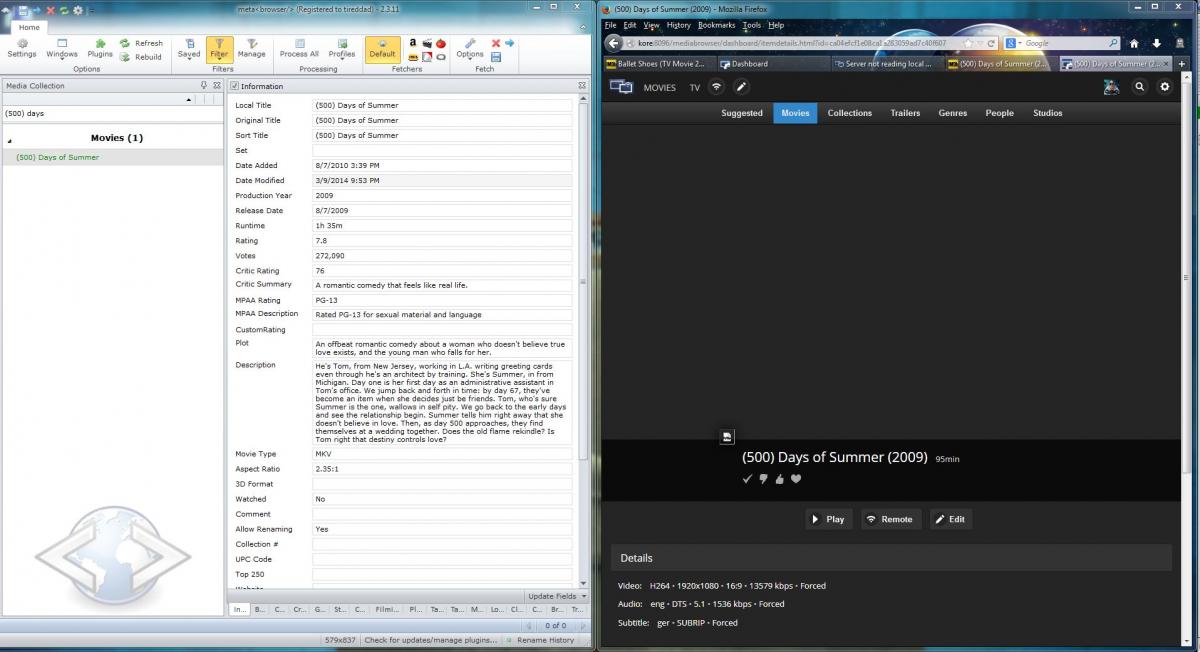
Task: Click Check for updates/manage plugins in status bar
Action: click(430, 640)
